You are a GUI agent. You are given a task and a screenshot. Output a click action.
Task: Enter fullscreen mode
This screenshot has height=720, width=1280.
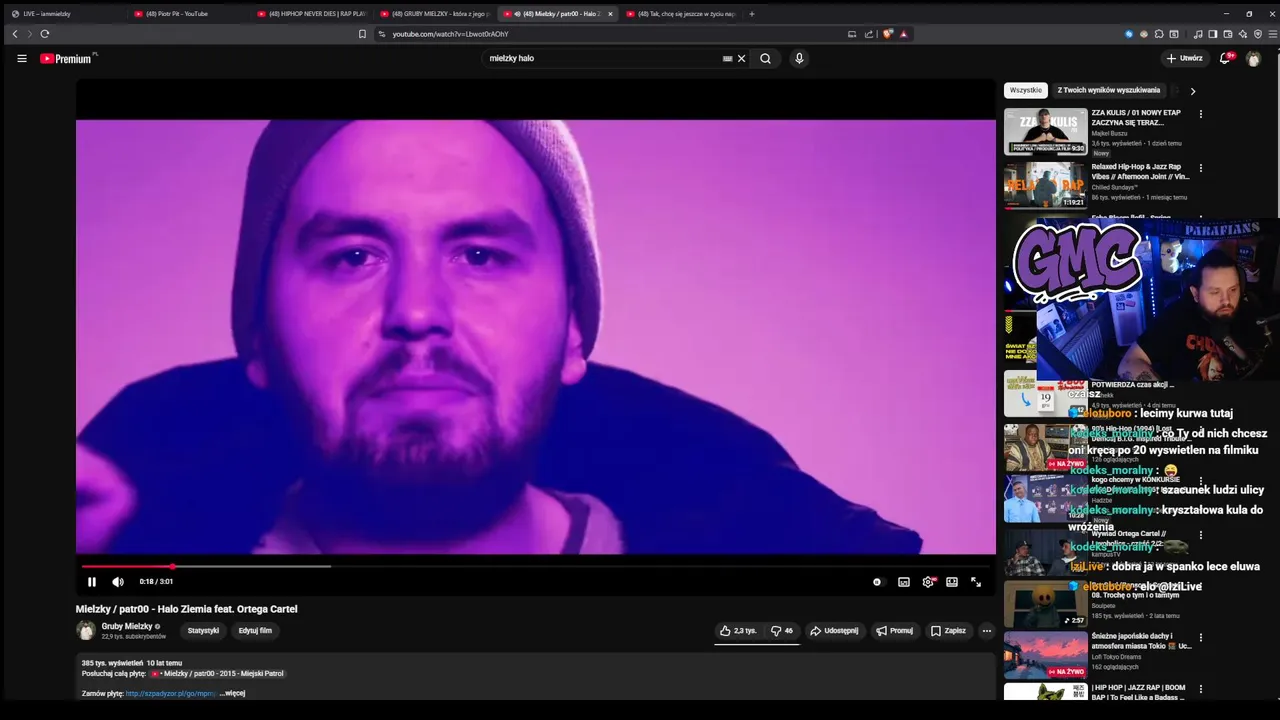(976, 582)
